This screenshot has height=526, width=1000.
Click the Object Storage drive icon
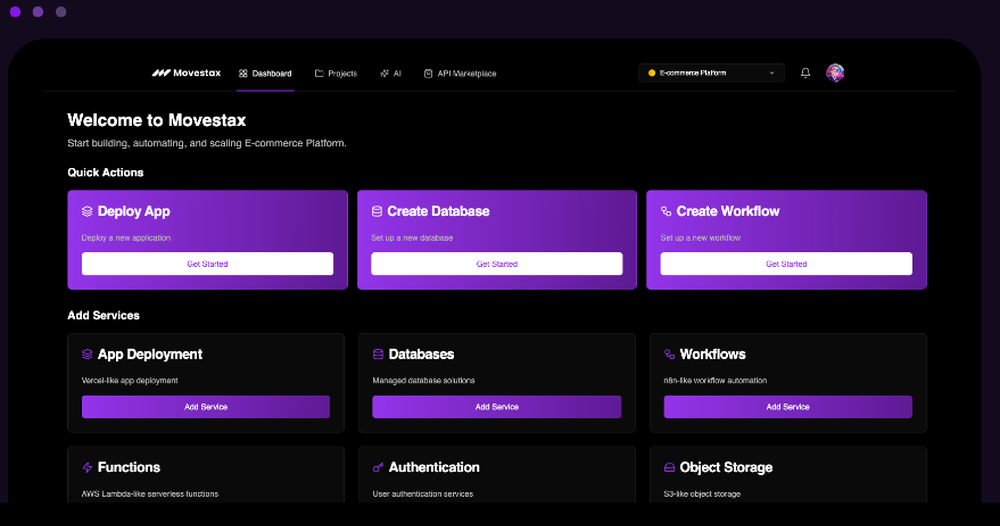click(x=669, y=468)
